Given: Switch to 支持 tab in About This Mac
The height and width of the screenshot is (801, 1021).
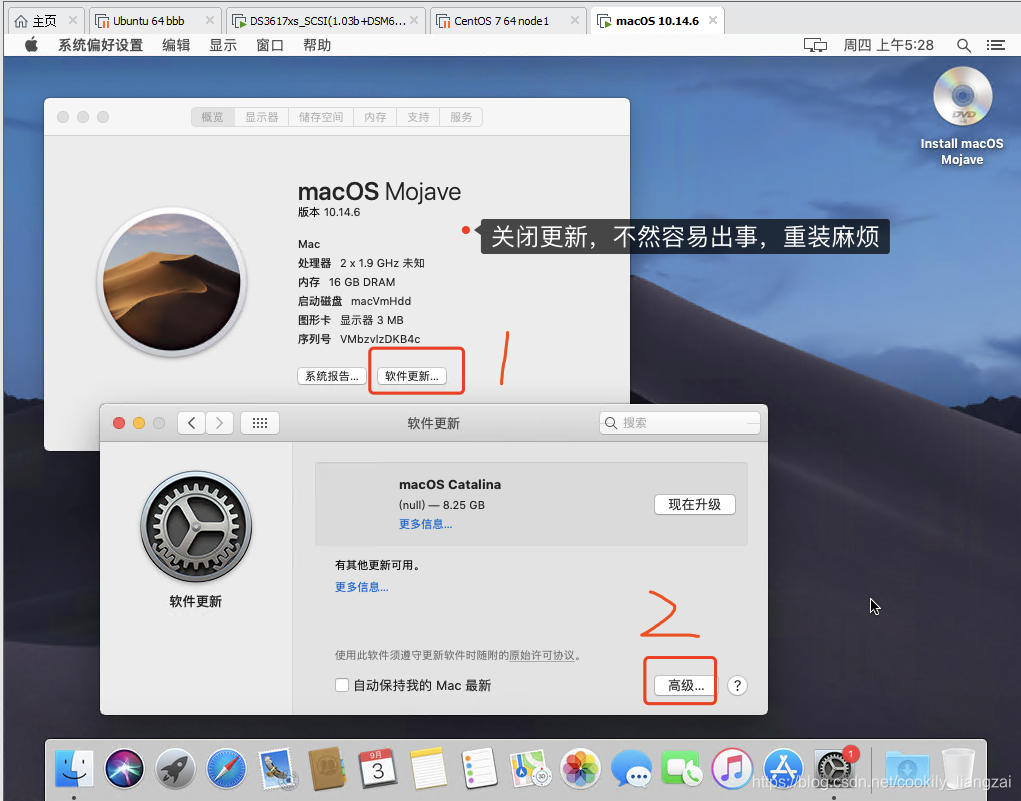Looking at the screenshot, I should coord(418,117).
